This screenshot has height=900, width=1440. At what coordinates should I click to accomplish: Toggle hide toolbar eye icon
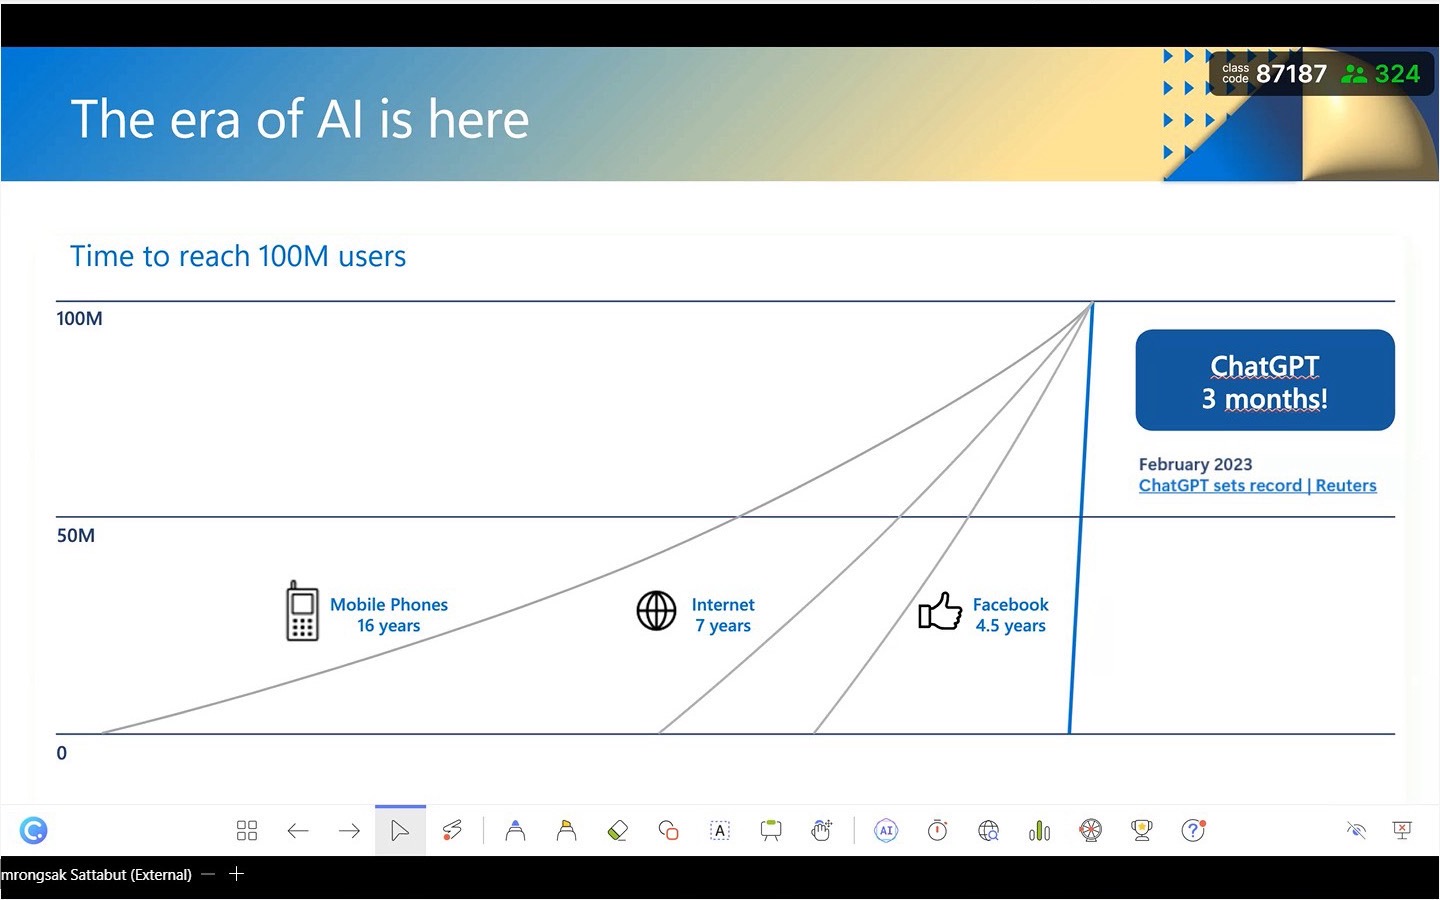(1356, 830)
